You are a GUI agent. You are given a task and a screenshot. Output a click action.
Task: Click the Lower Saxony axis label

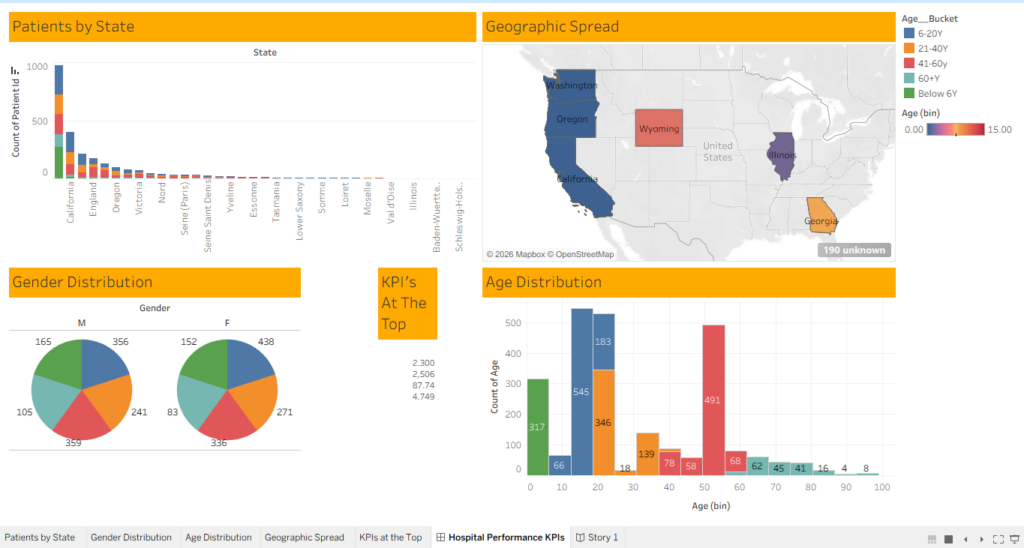tap(299, 211)
